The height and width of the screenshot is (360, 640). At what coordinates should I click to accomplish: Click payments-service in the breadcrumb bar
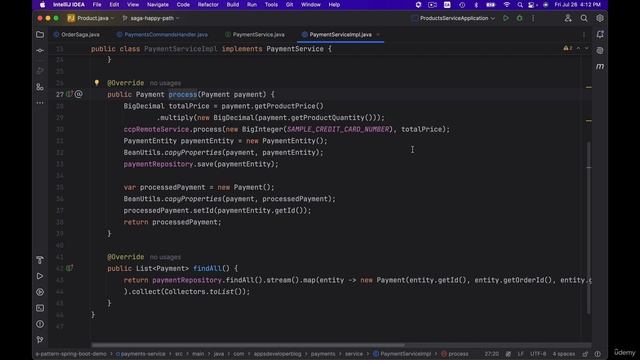[x=142, y=354]
